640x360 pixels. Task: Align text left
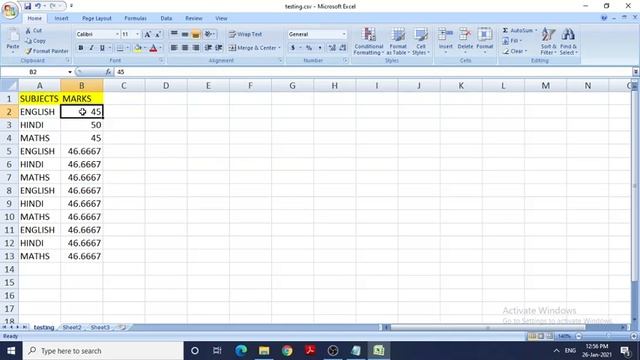(174, 48)
